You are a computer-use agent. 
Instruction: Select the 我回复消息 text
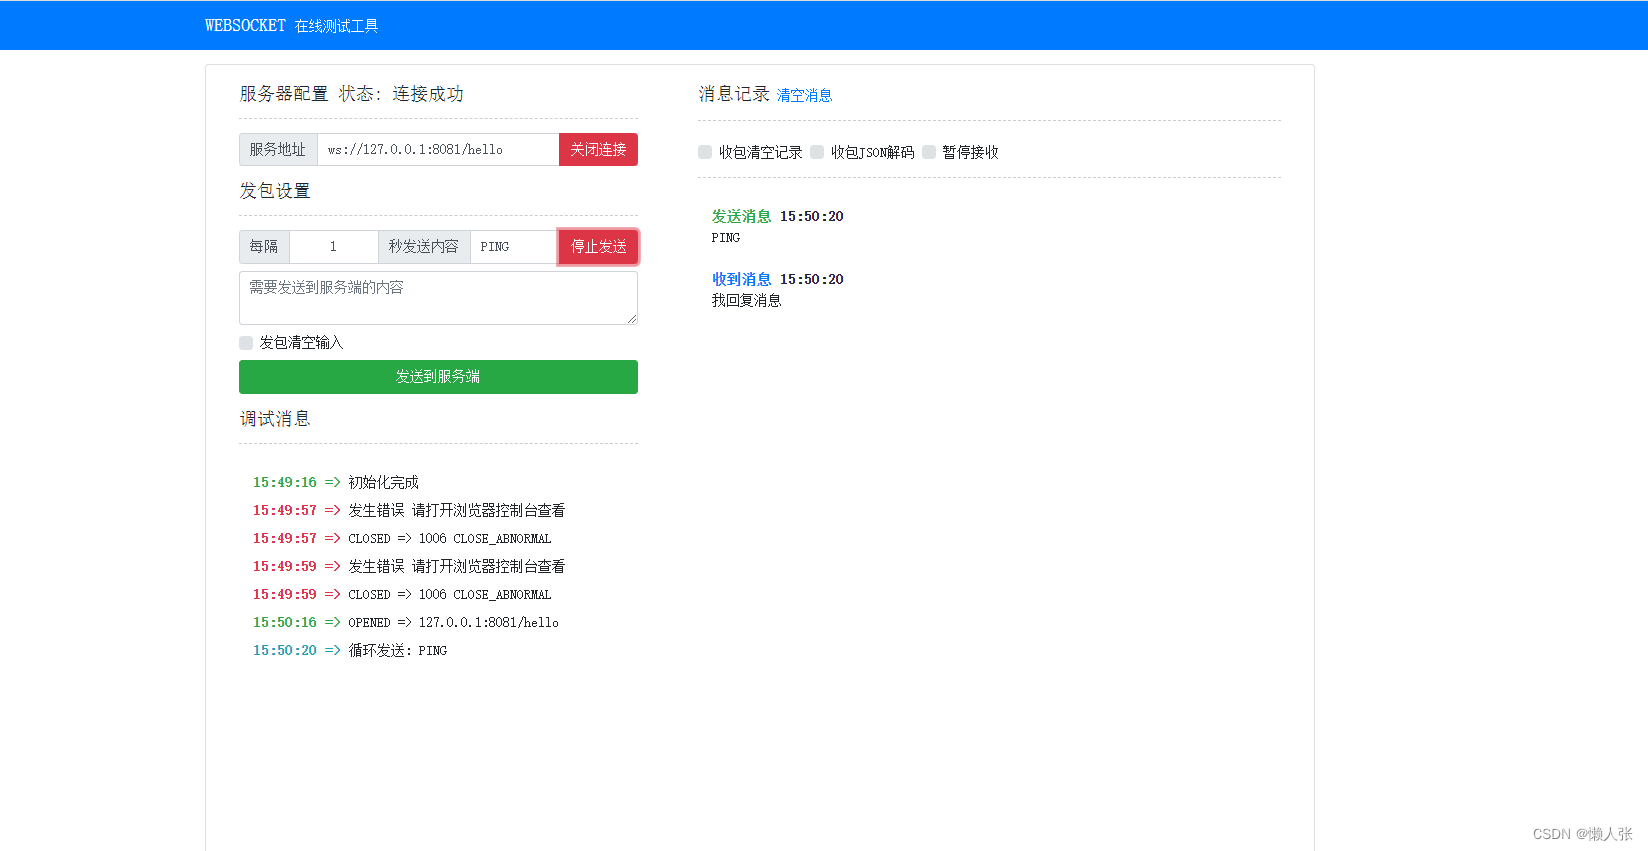(746, 301)
